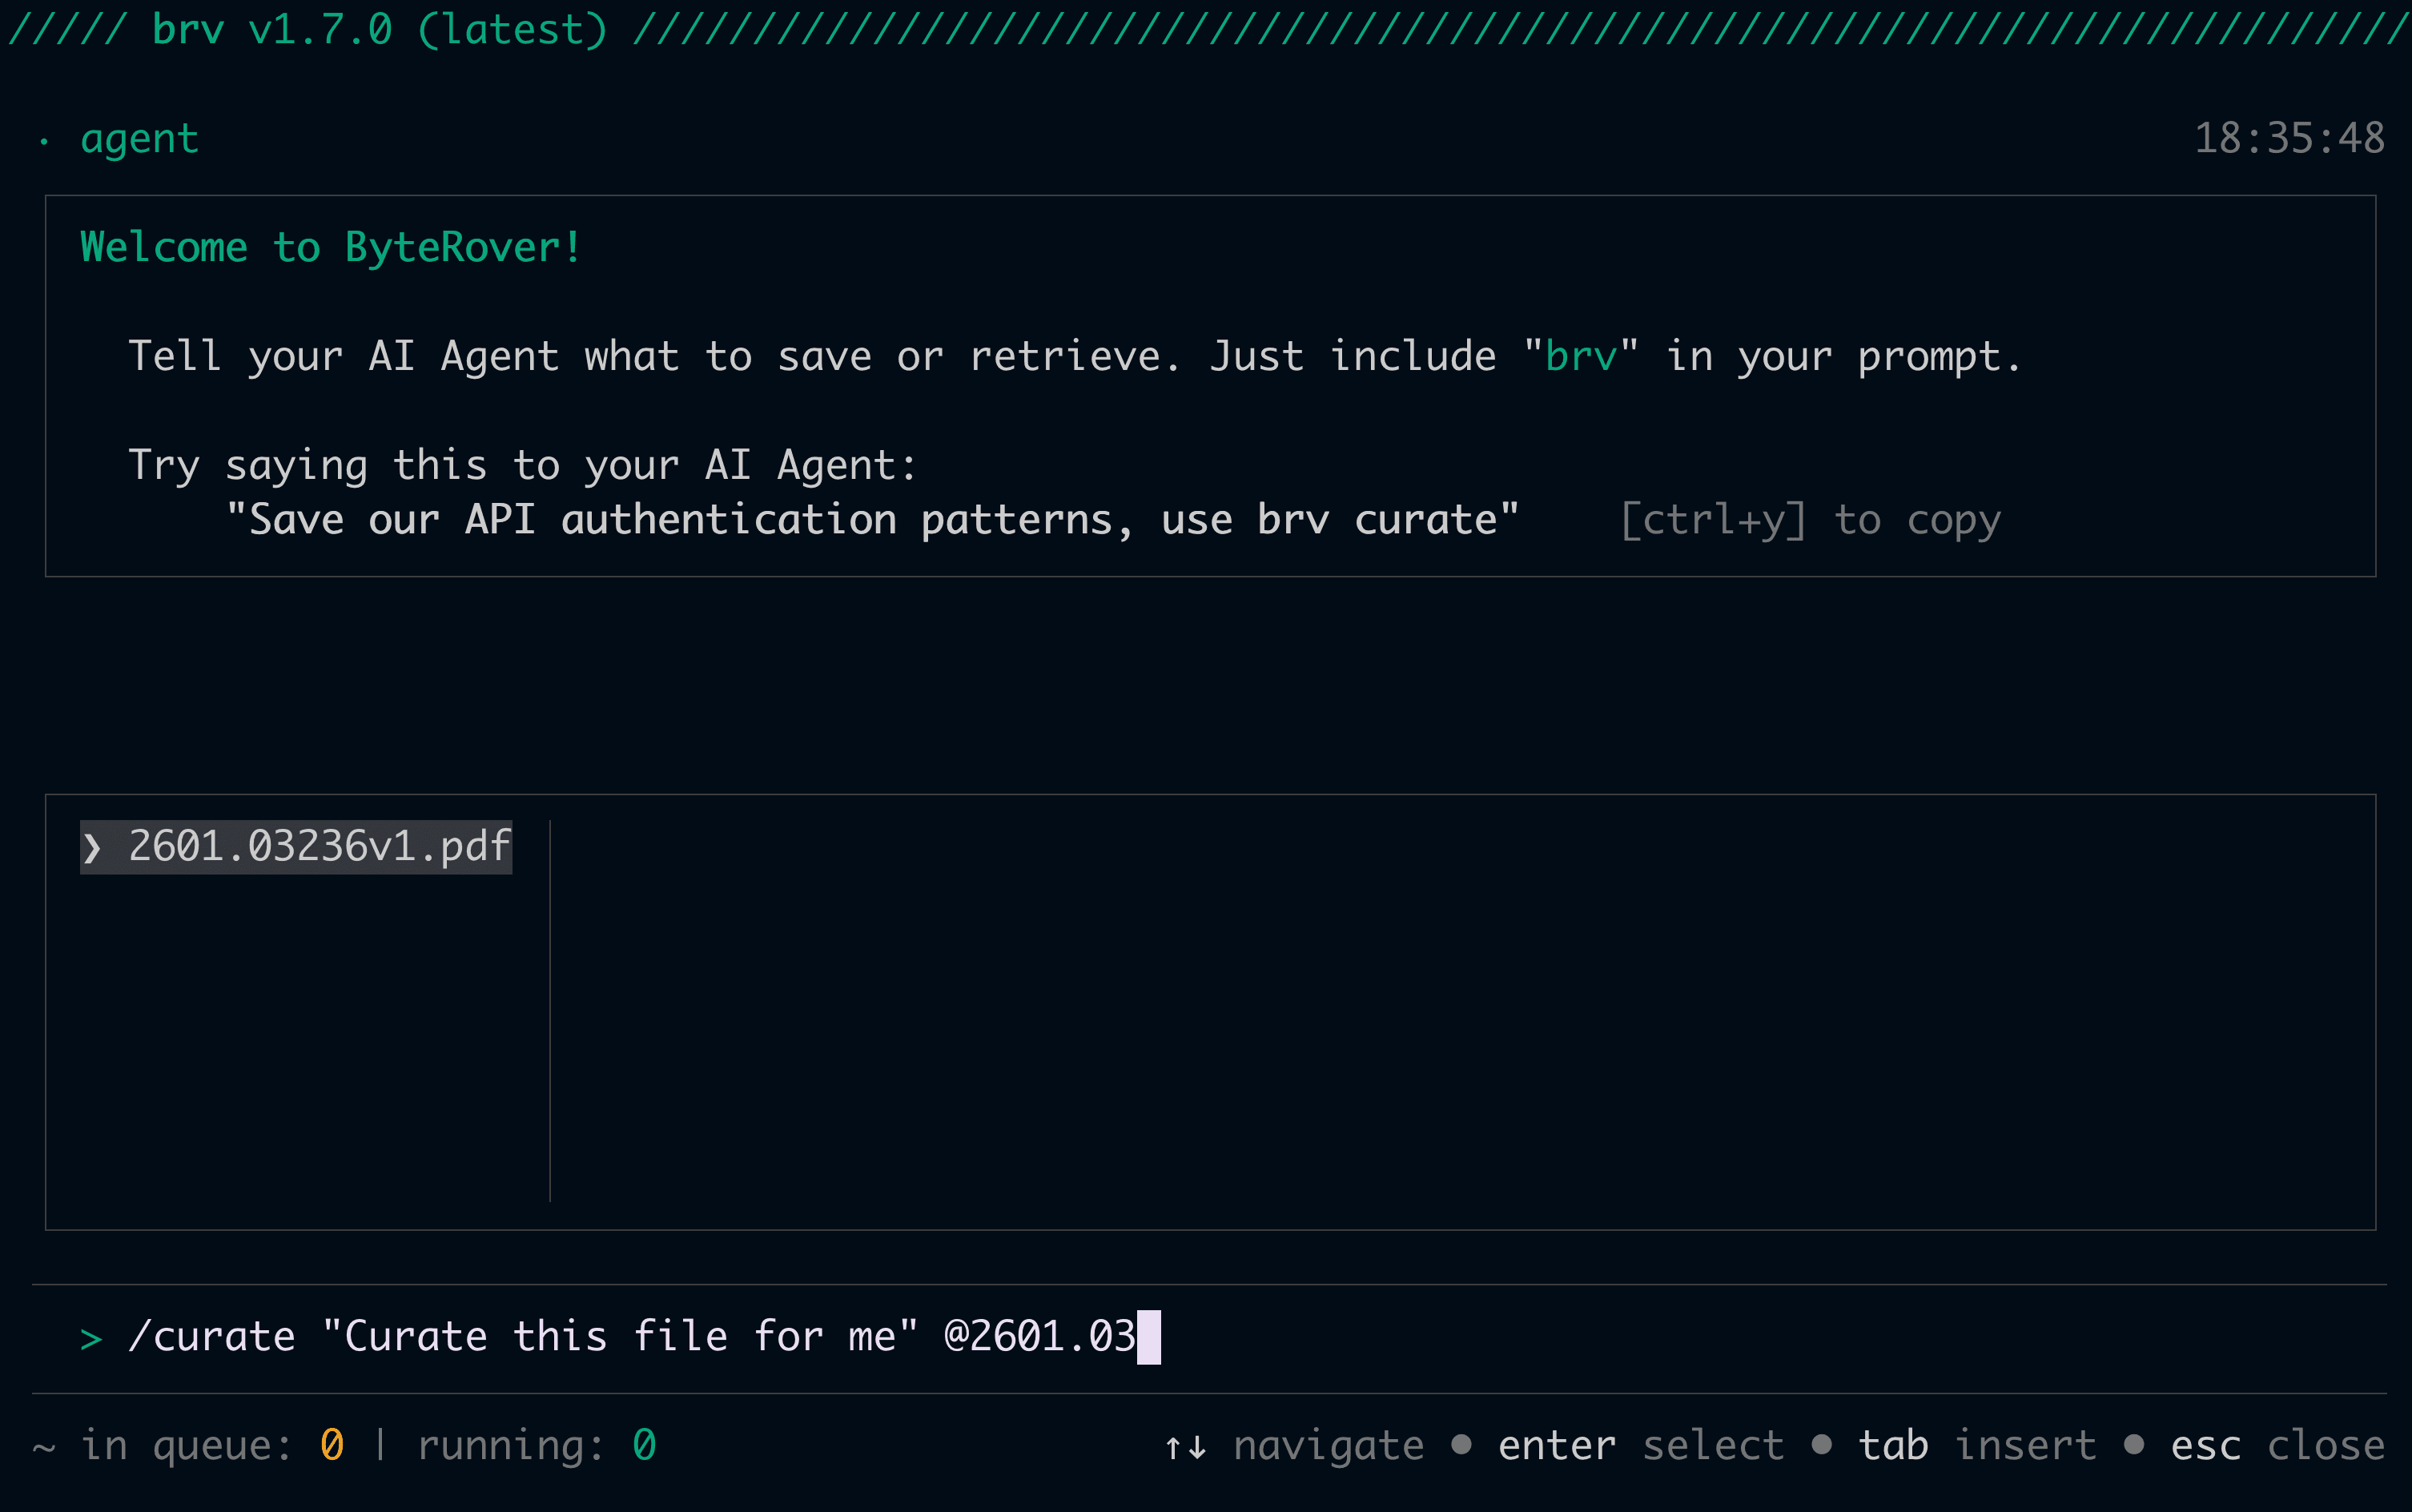Click the up-down navigate arrows icon
The height and width of the screenshot is (1512, 2412).
[x=1185, y=1446]
